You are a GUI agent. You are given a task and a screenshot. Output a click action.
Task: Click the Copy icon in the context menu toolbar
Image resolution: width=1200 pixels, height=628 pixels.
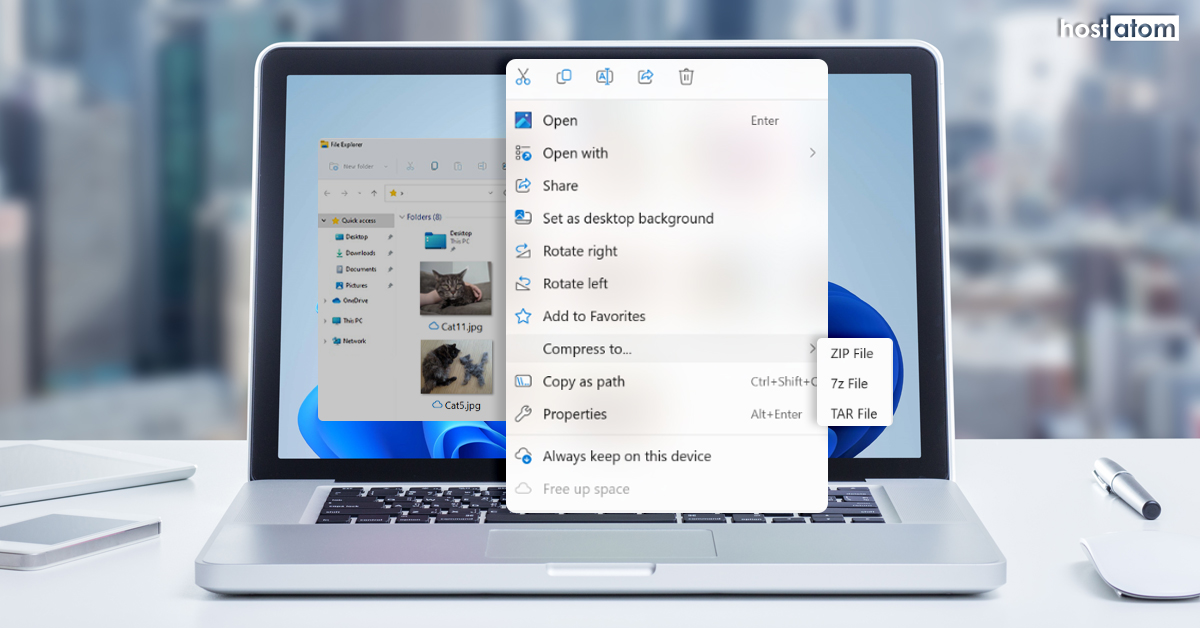coord(563,77)
